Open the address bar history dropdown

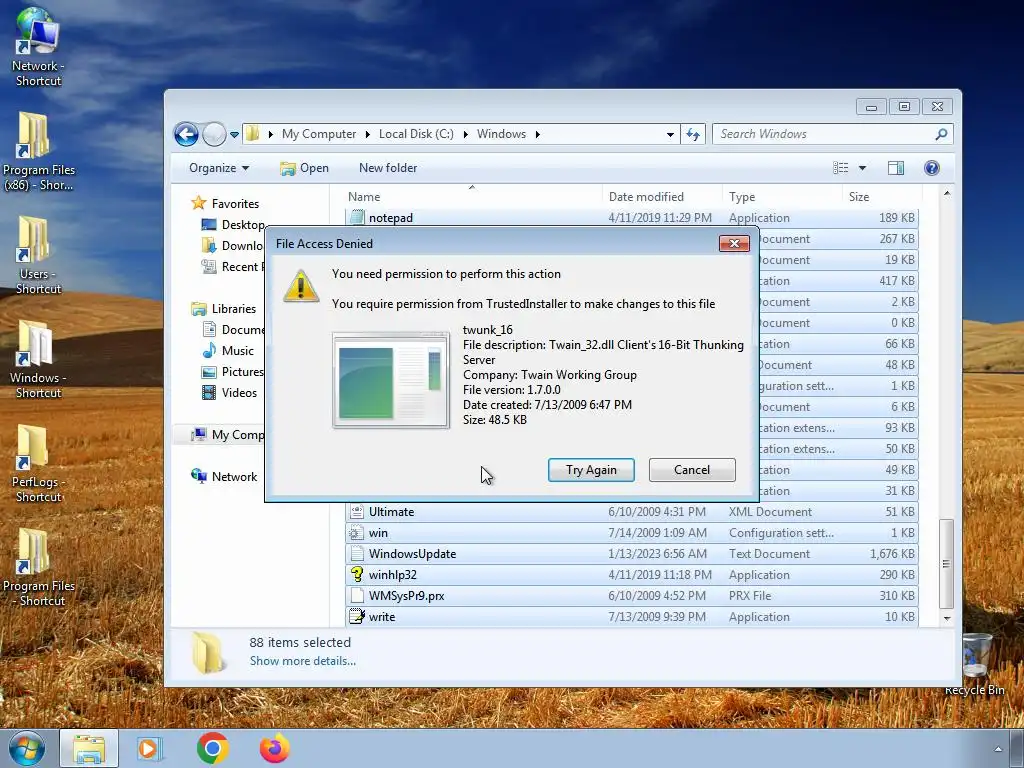point(670,135)
